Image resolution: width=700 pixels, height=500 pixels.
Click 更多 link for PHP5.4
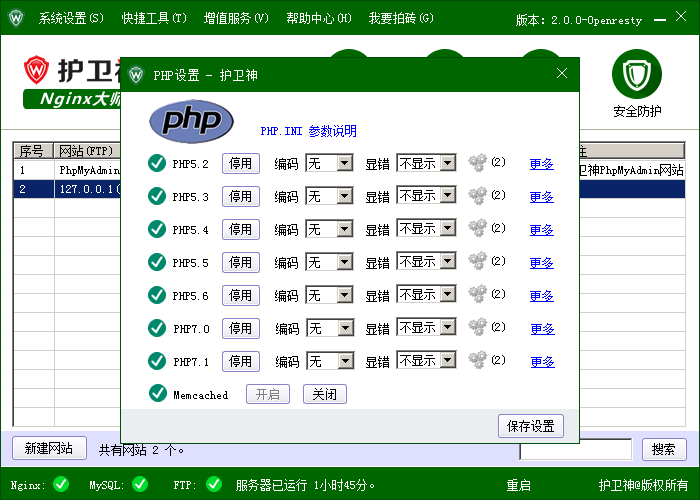(x=542, y=230)
